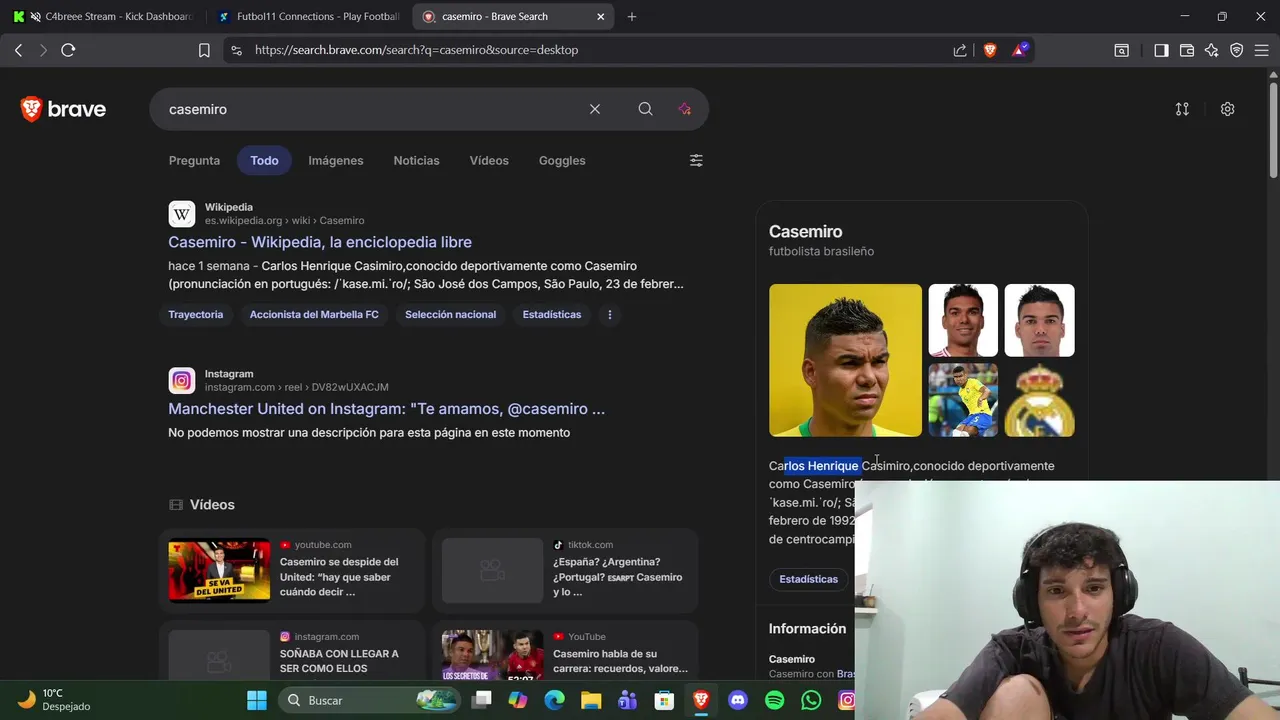
Task: Switch to the C4breee Stream - Kick Dashboard tab
Action: click(103, 17)
